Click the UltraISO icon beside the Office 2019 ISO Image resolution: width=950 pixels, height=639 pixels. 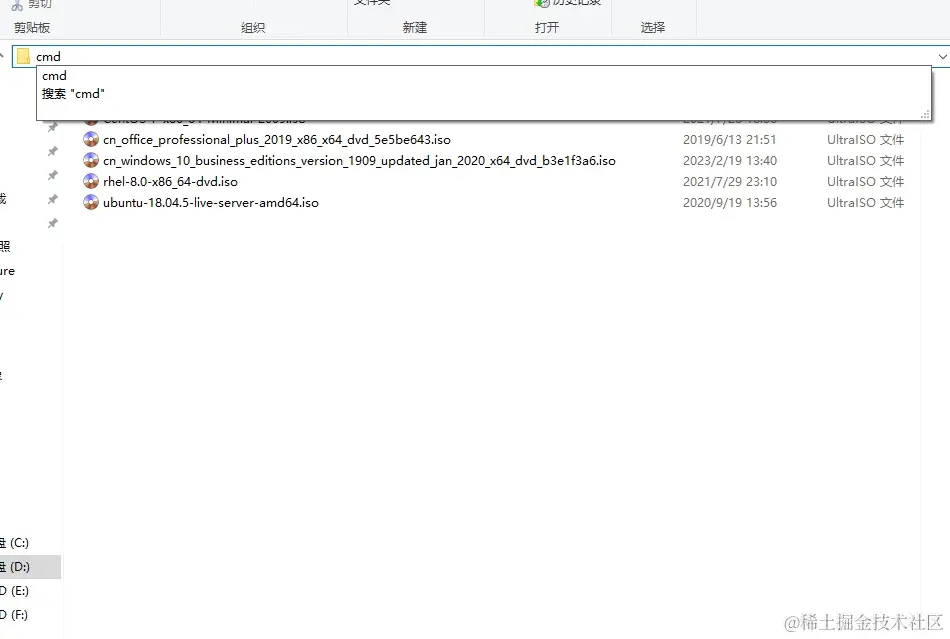92,139
